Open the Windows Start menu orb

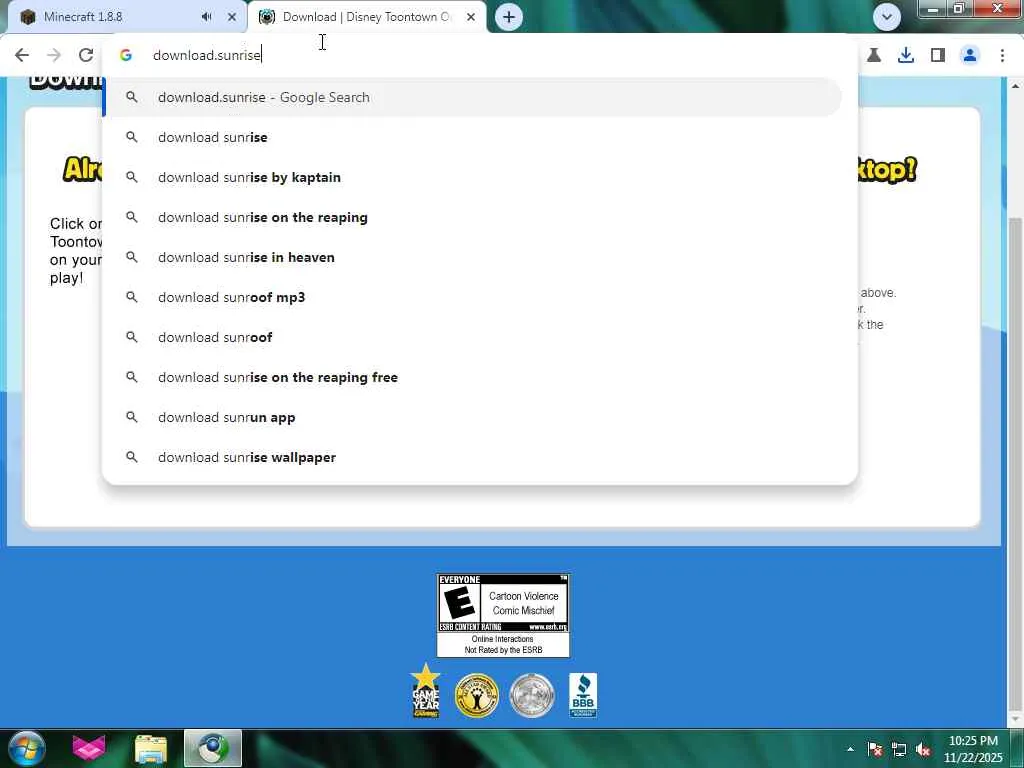[x=26, y=748]
